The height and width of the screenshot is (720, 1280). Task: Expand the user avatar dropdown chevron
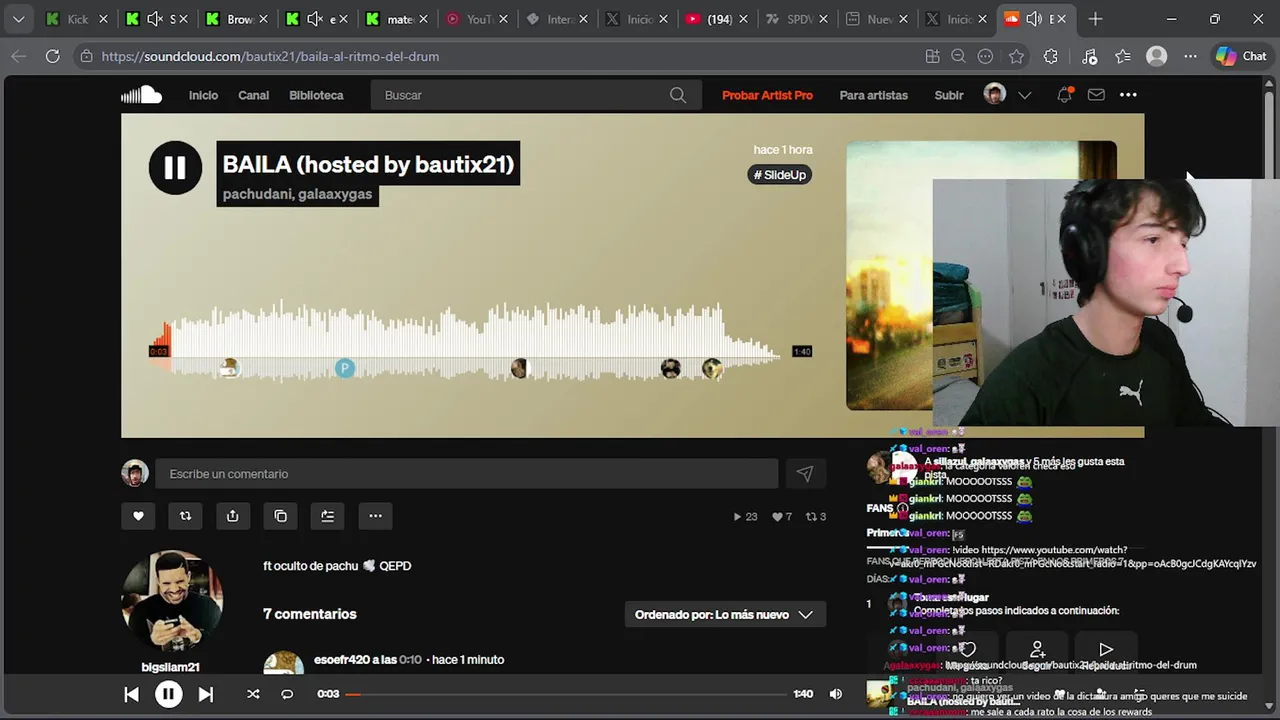pos(1025,95)
